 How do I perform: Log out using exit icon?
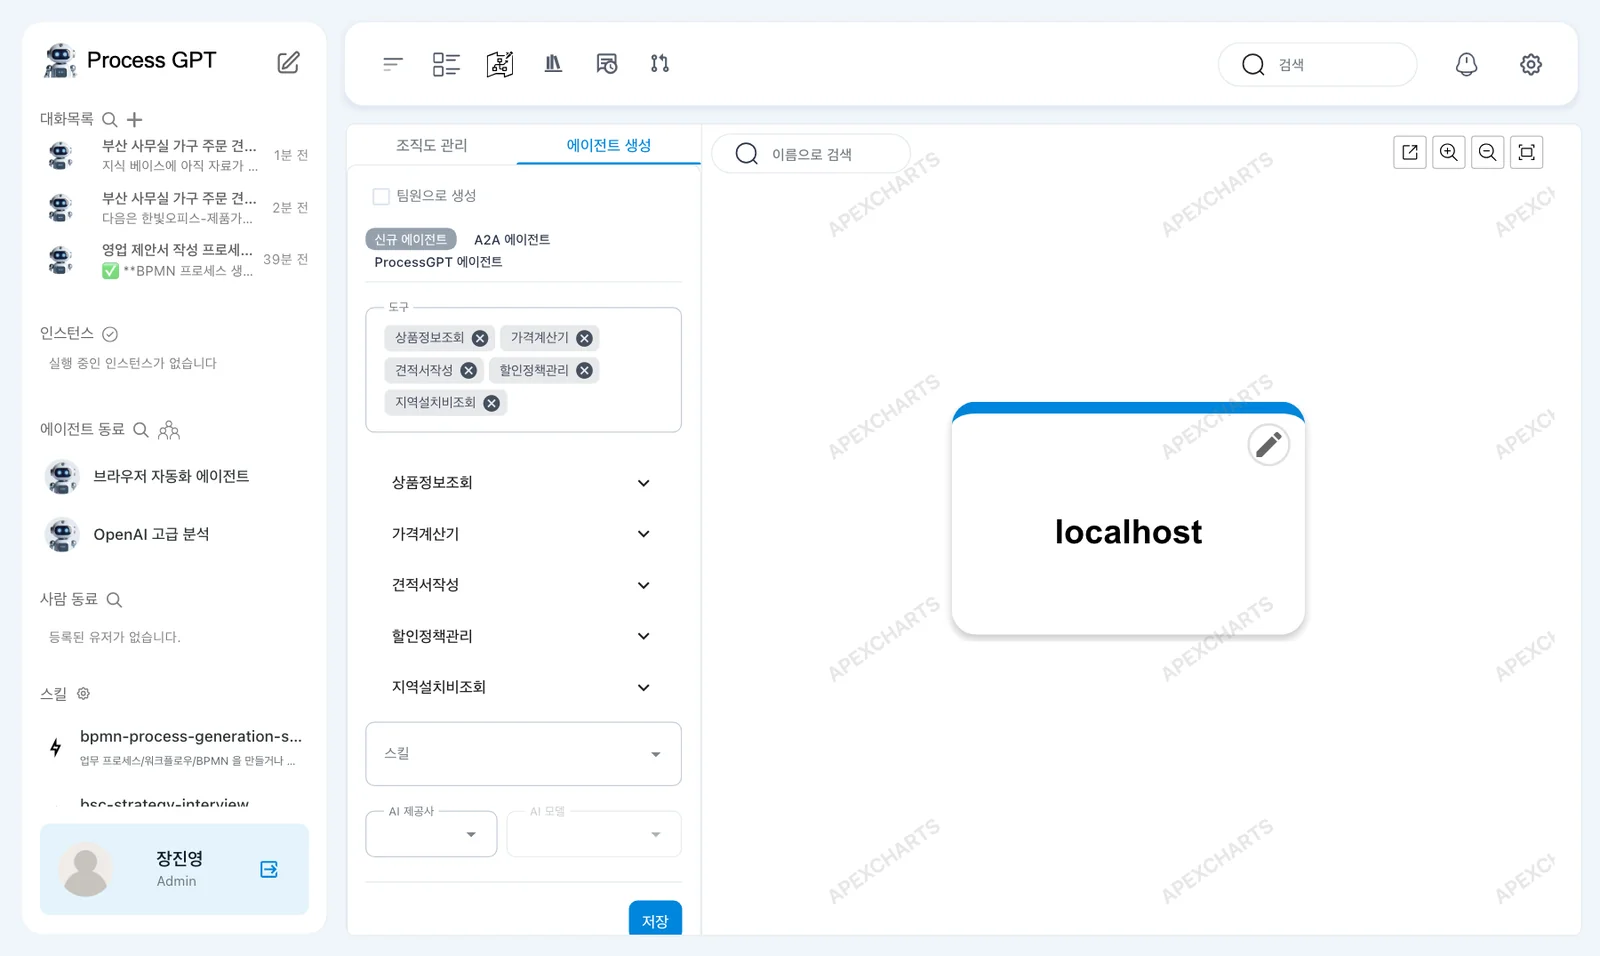(x=269, y=869)
